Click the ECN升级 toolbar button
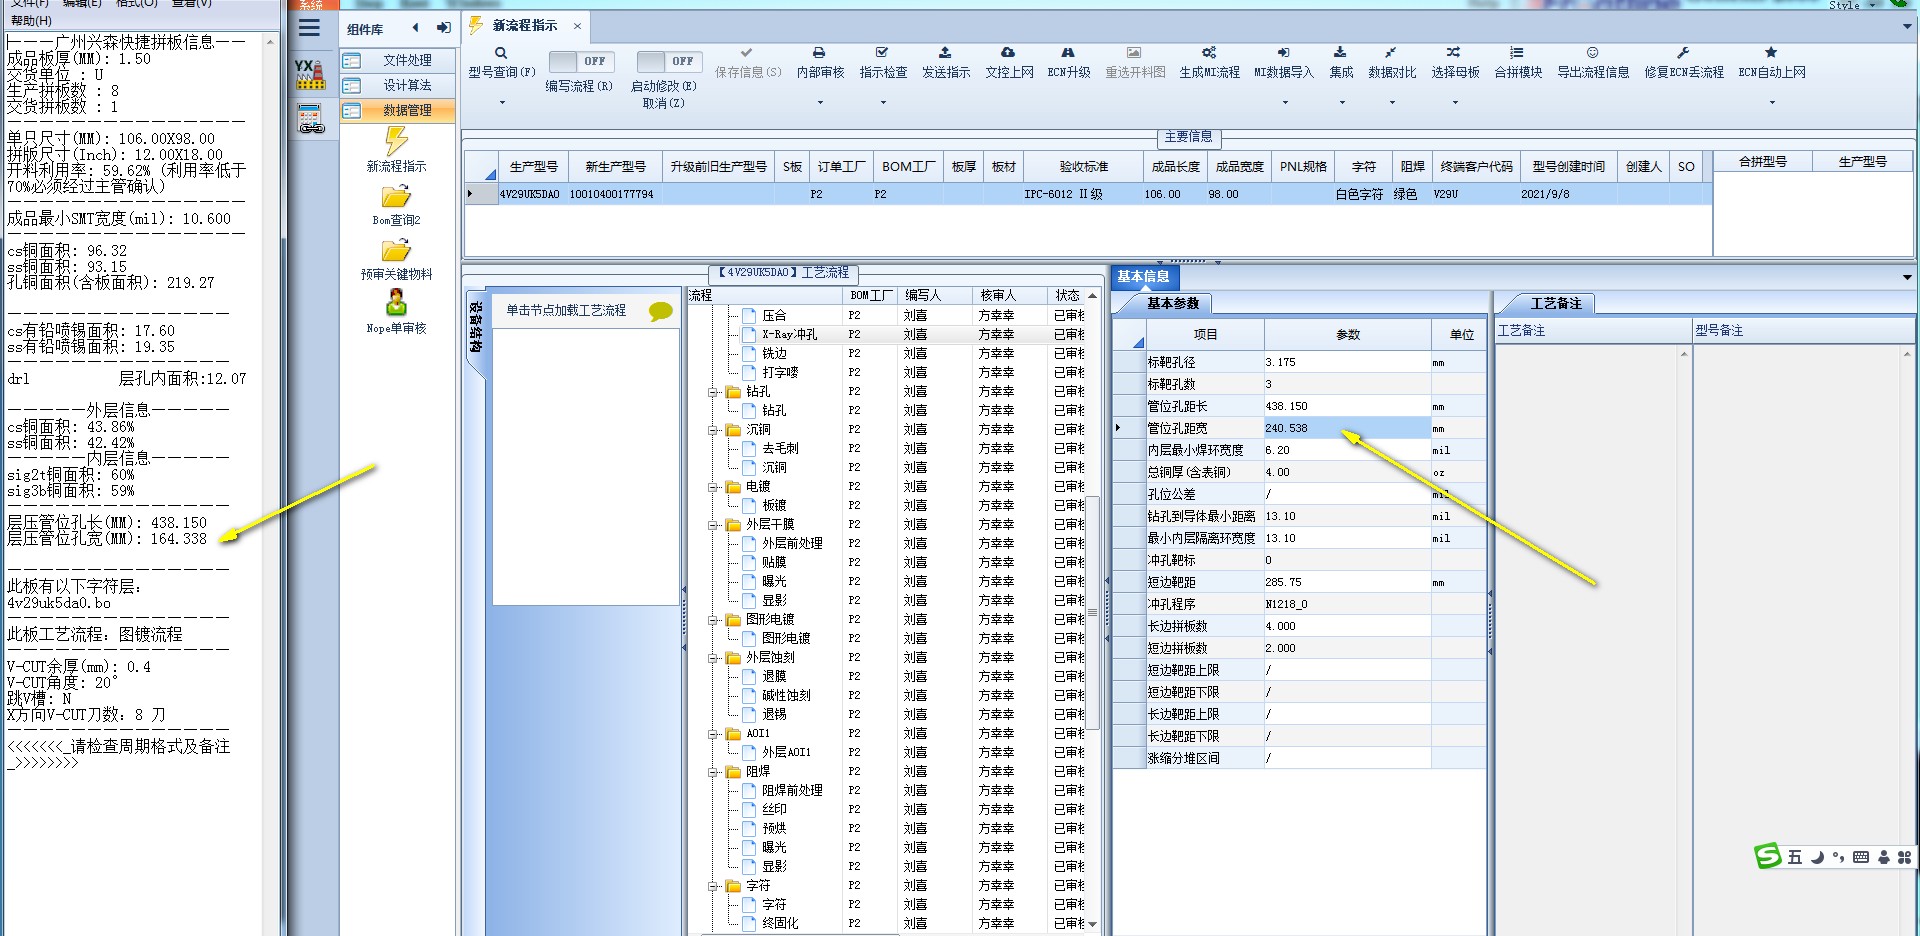 (1068, 62)
